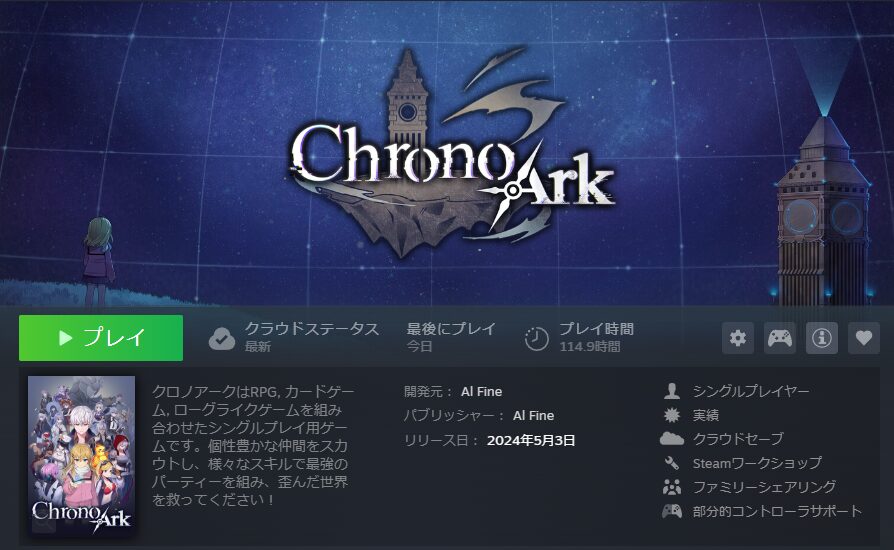Click the ファミリーシェアリング people icon
The image size is (894, 550).
coord(672,487)
